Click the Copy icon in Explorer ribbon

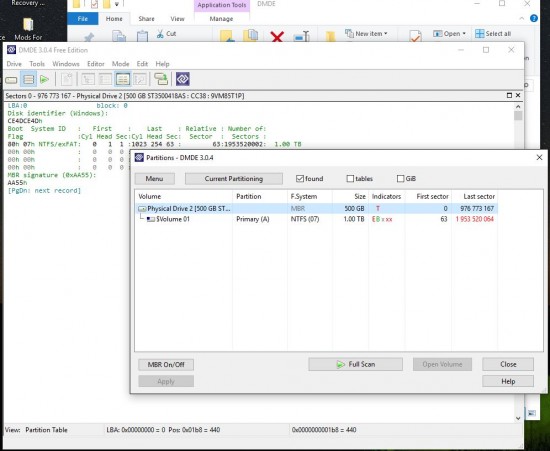coord(119,36)
